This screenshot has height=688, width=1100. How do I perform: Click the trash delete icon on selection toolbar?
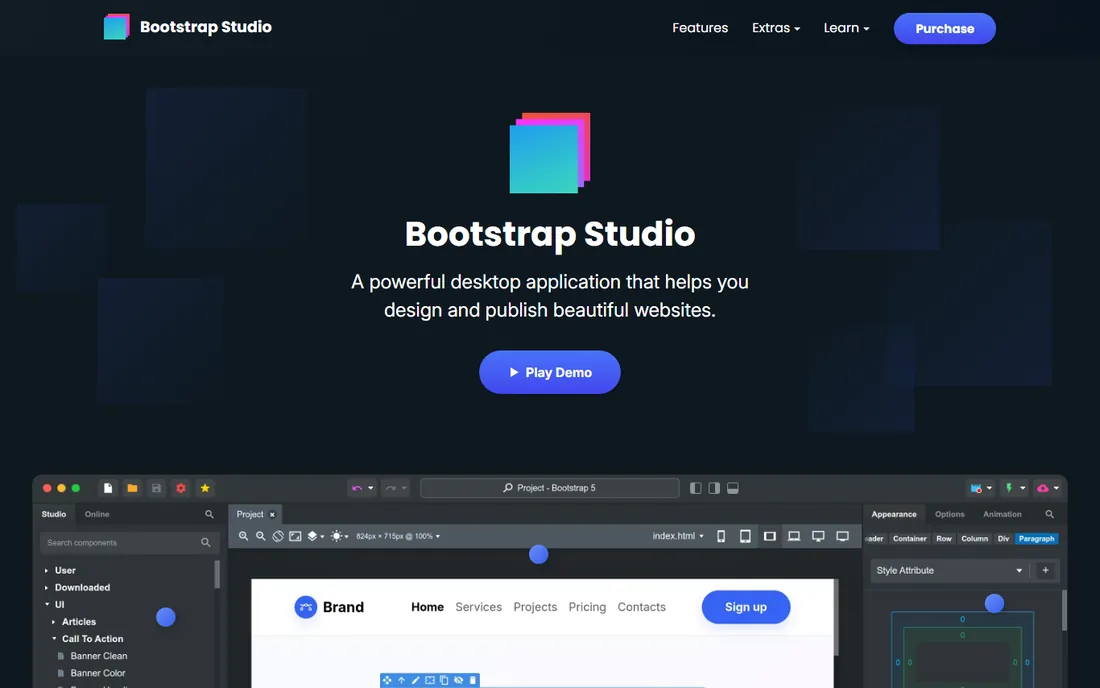tap(473, 680)
